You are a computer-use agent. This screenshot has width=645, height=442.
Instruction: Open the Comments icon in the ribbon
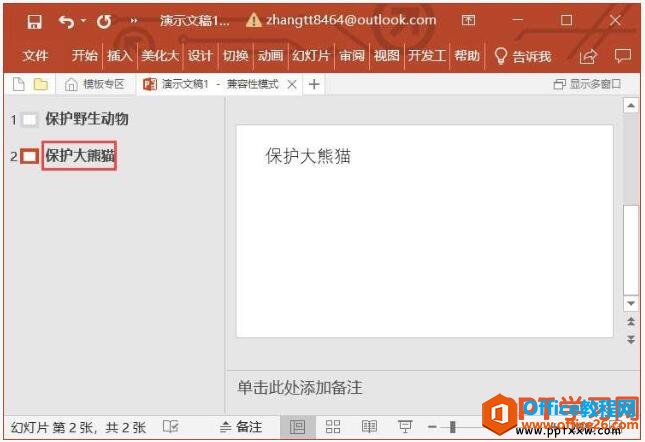coord(622,56)
